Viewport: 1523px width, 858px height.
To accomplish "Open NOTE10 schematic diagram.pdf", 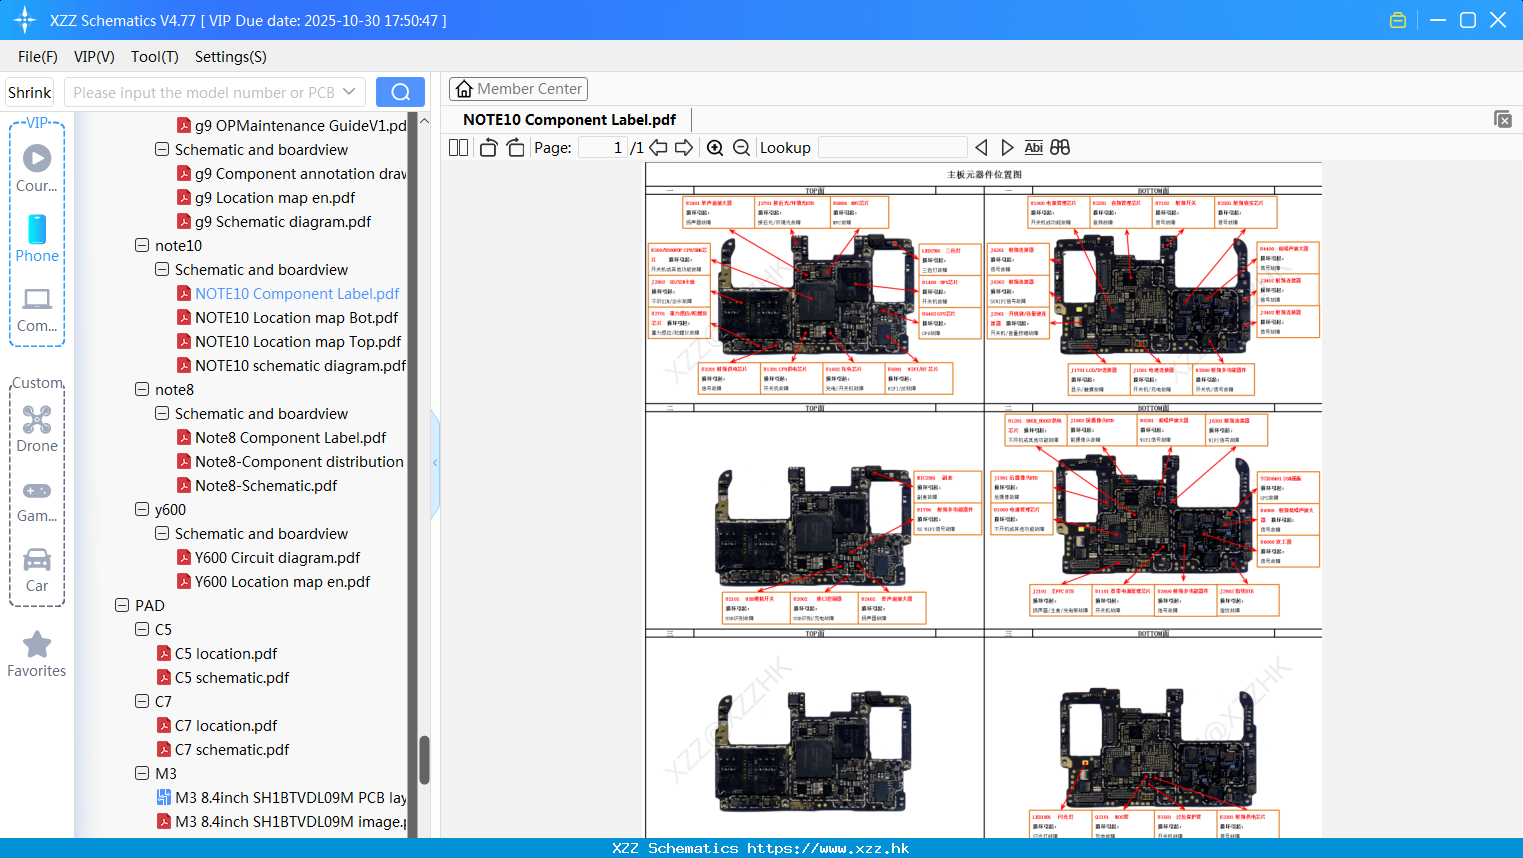I will pos(300,366).
